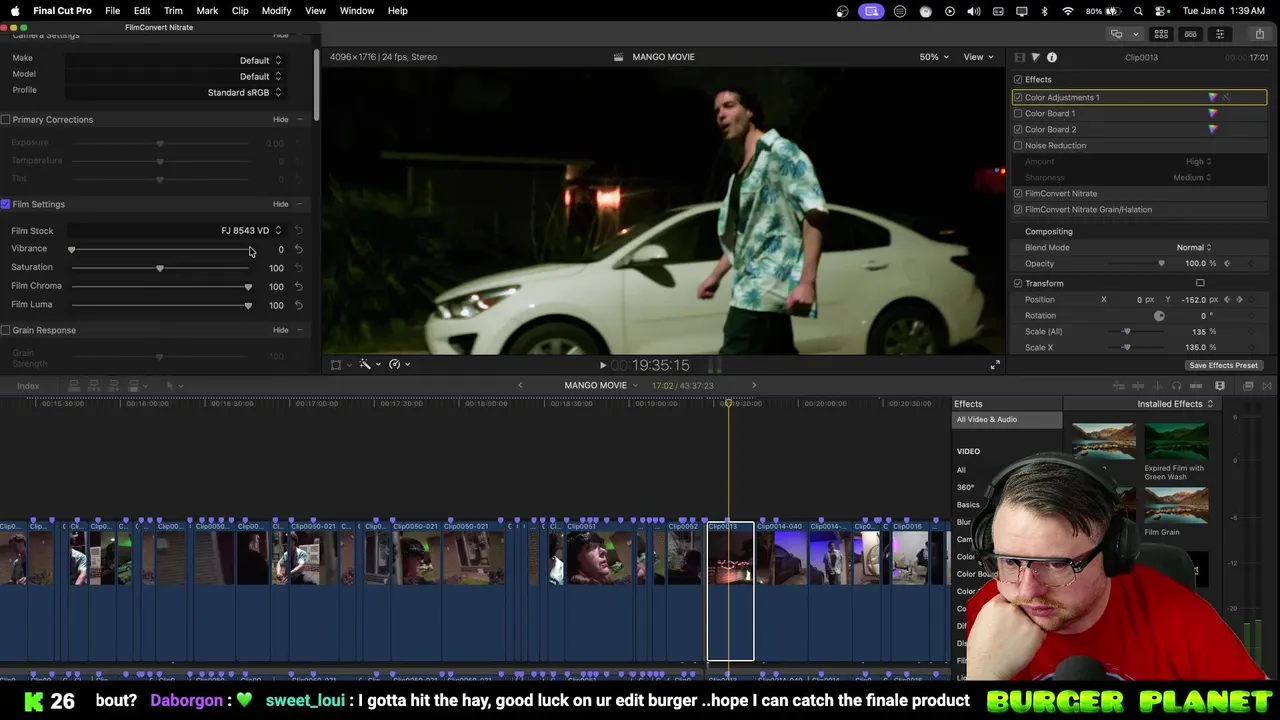Open the viewer 50% zoom dropdown
1280x720 pixels.
(934, 57)
